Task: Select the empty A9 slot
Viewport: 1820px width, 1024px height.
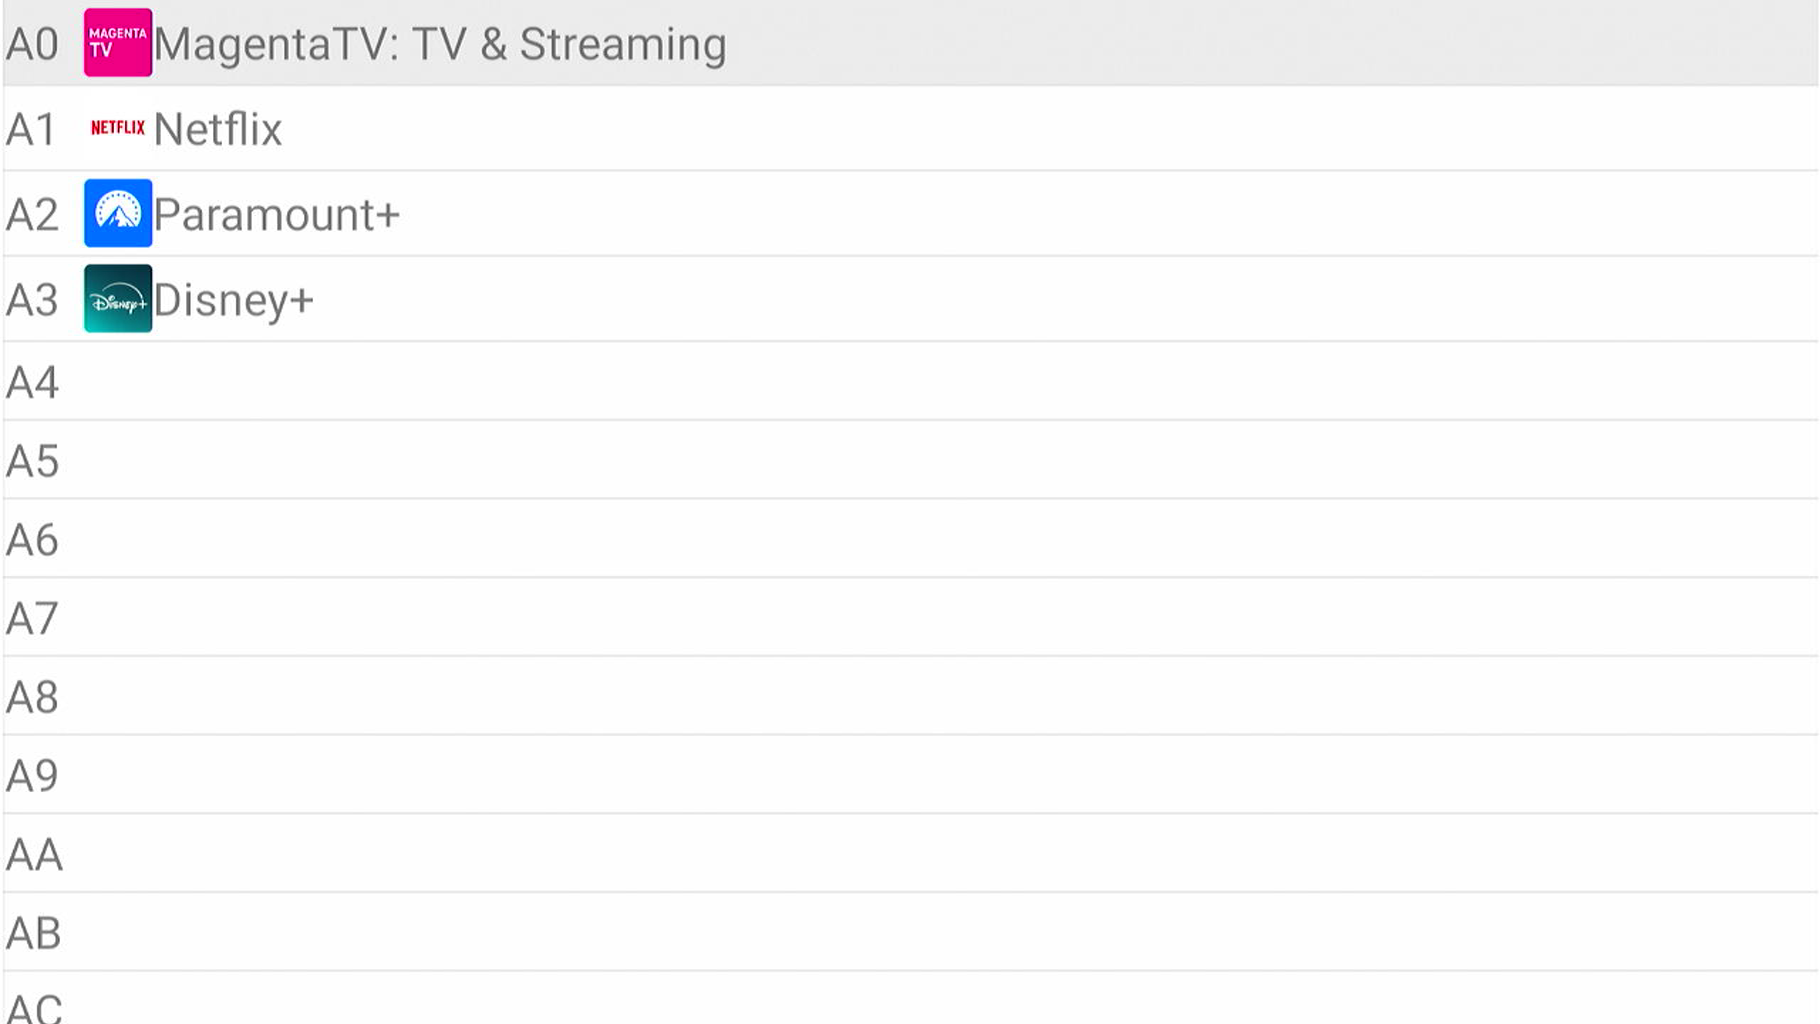Action: pyautogui.click(x=910, y=775)
